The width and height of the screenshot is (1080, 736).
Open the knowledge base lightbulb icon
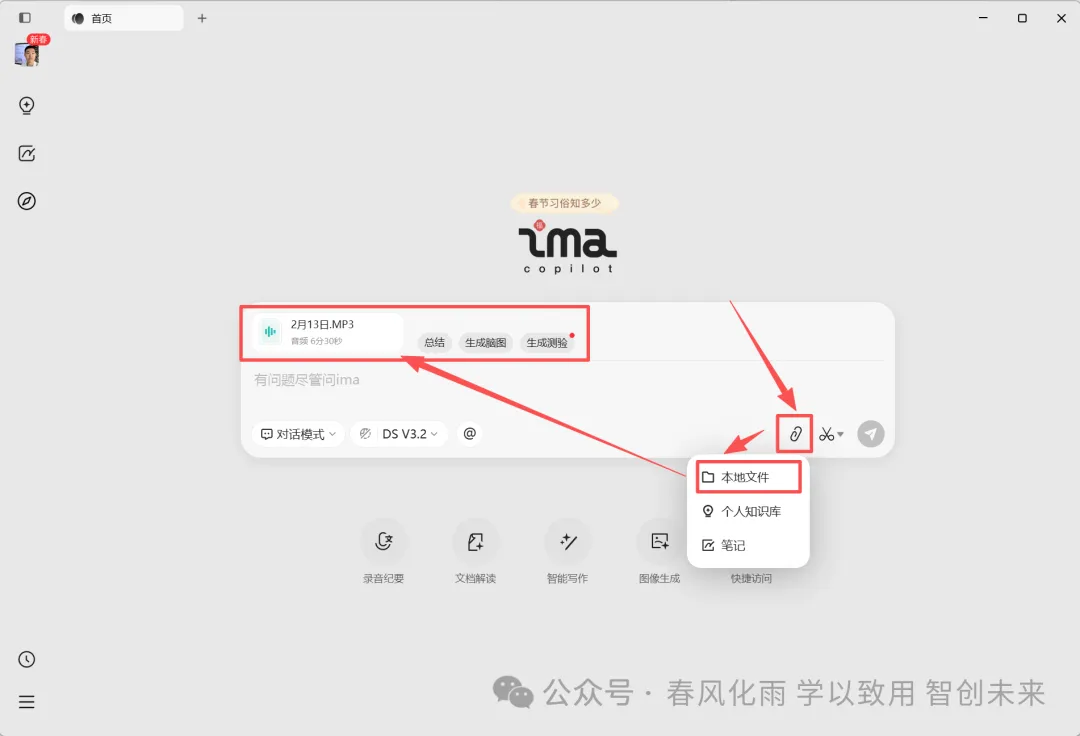click(27, 105)
